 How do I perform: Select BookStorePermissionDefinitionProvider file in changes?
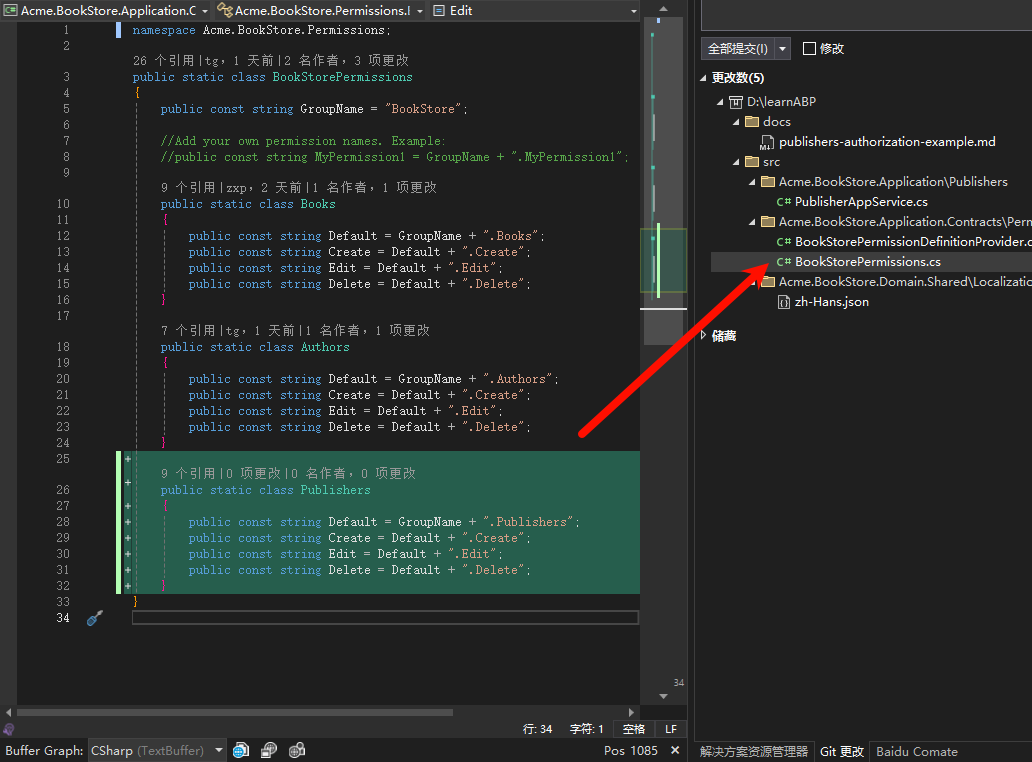point(913,242)
